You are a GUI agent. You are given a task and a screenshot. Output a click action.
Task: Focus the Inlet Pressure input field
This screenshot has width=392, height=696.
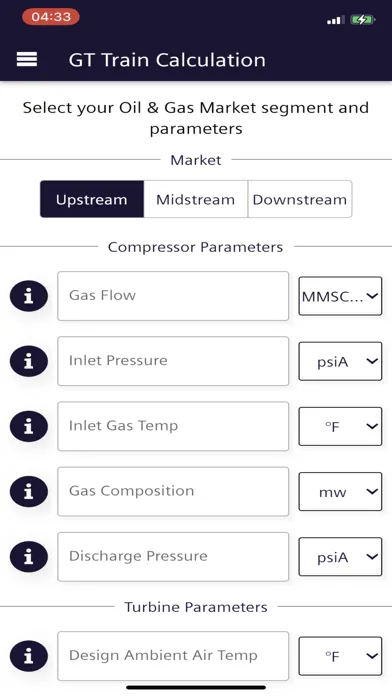(173, 361)
